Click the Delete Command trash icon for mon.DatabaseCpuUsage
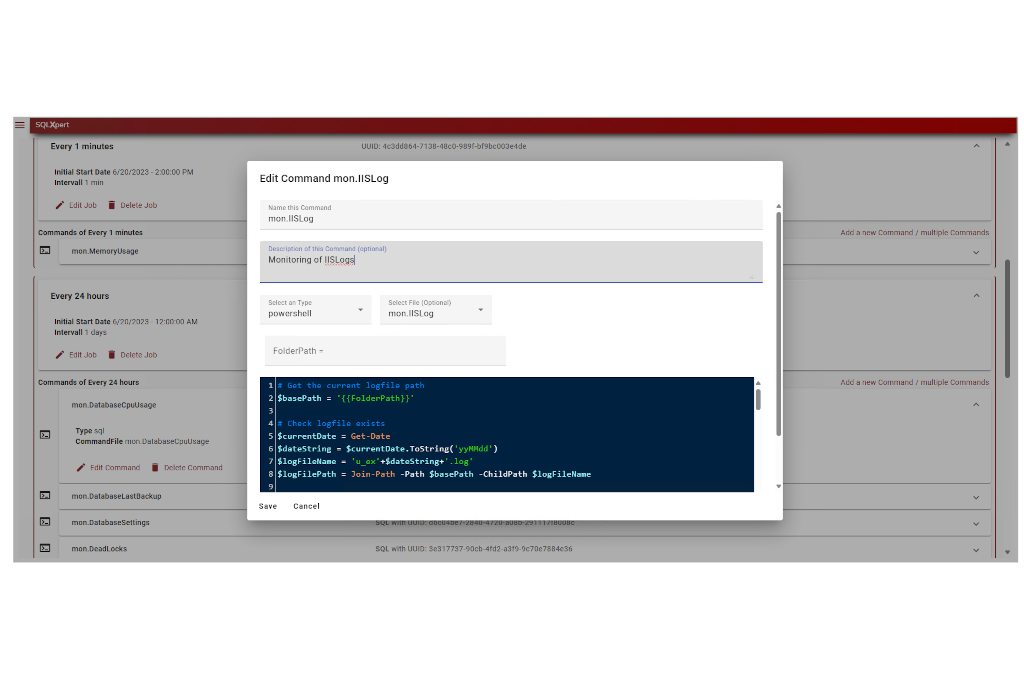Screen dimensions: 1024x683 [x=155, y=467]
